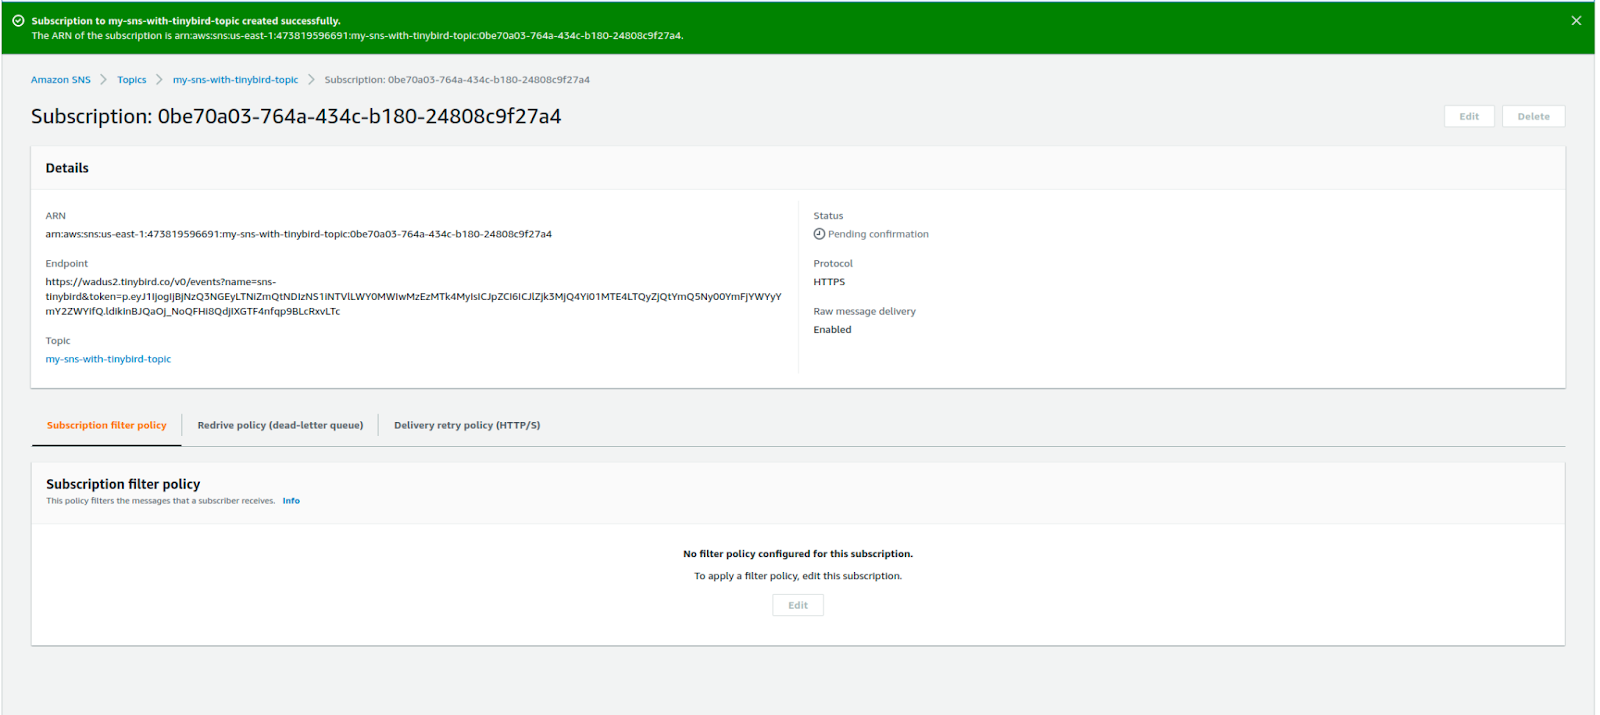The image size is (1600, 715).
Task: Click the tinybird Endpoint URL text
Action: pos(412,297)
